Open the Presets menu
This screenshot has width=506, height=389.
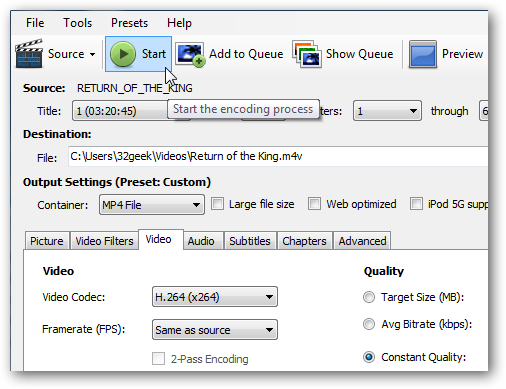coord(129,23)
